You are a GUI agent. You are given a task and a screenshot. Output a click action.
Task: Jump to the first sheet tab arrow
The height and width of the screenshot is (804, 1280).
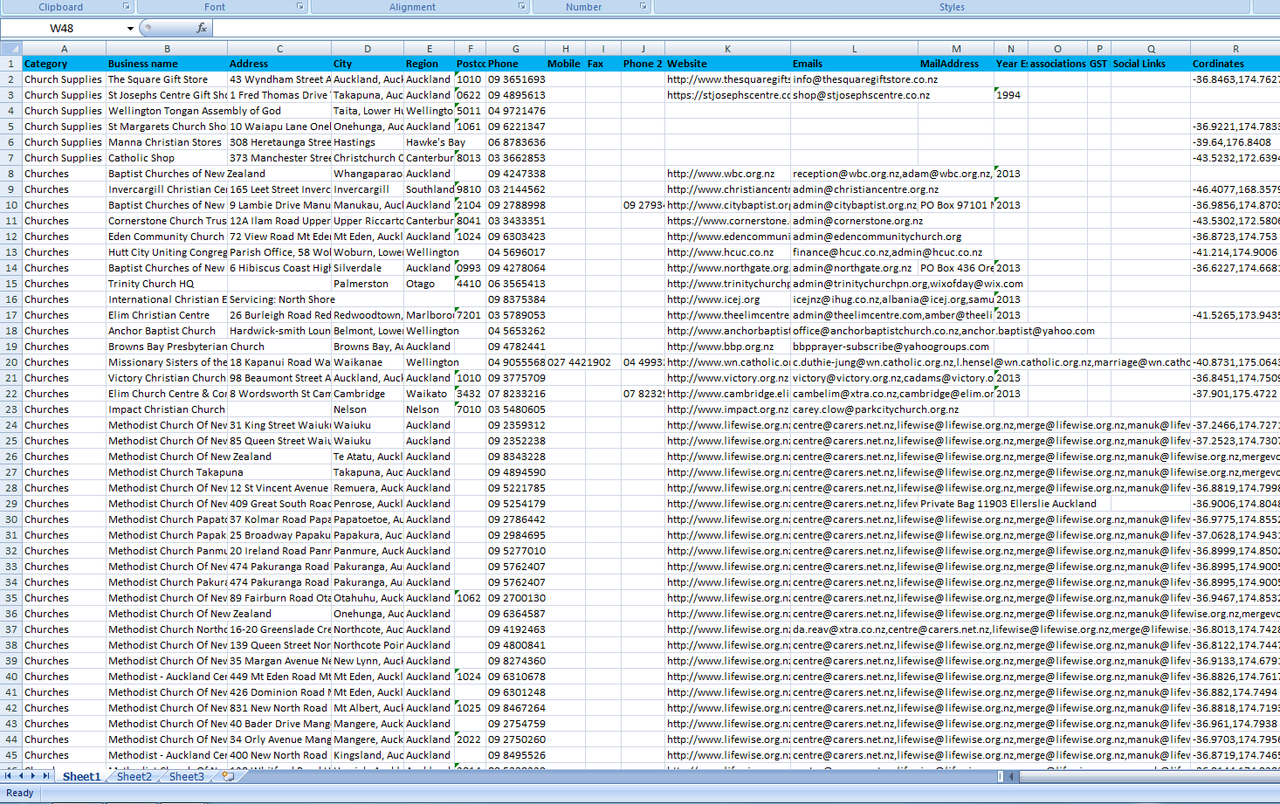pyautogui.click(x=9, y=777)
